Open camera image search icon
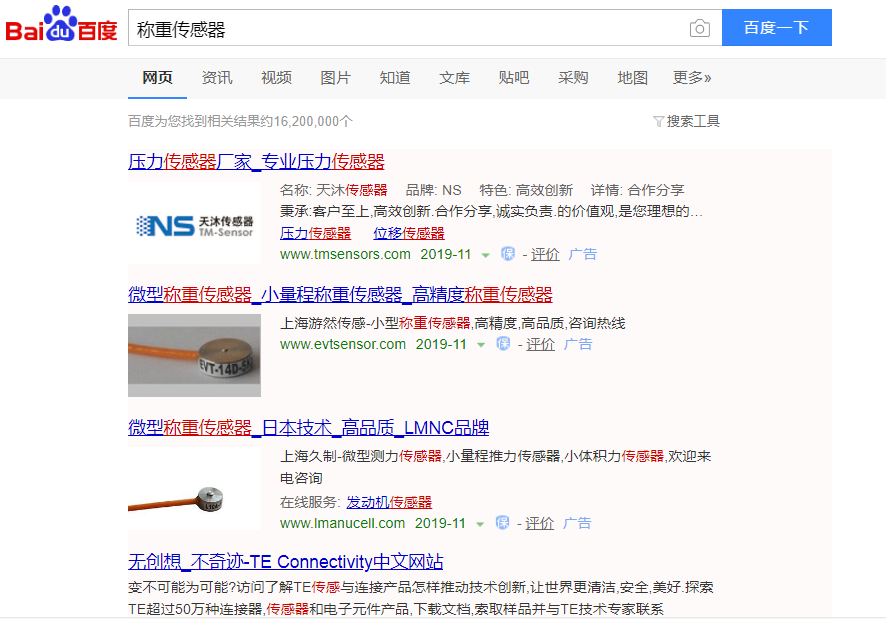This screenshot has width=886, height=619. (700, 28)
